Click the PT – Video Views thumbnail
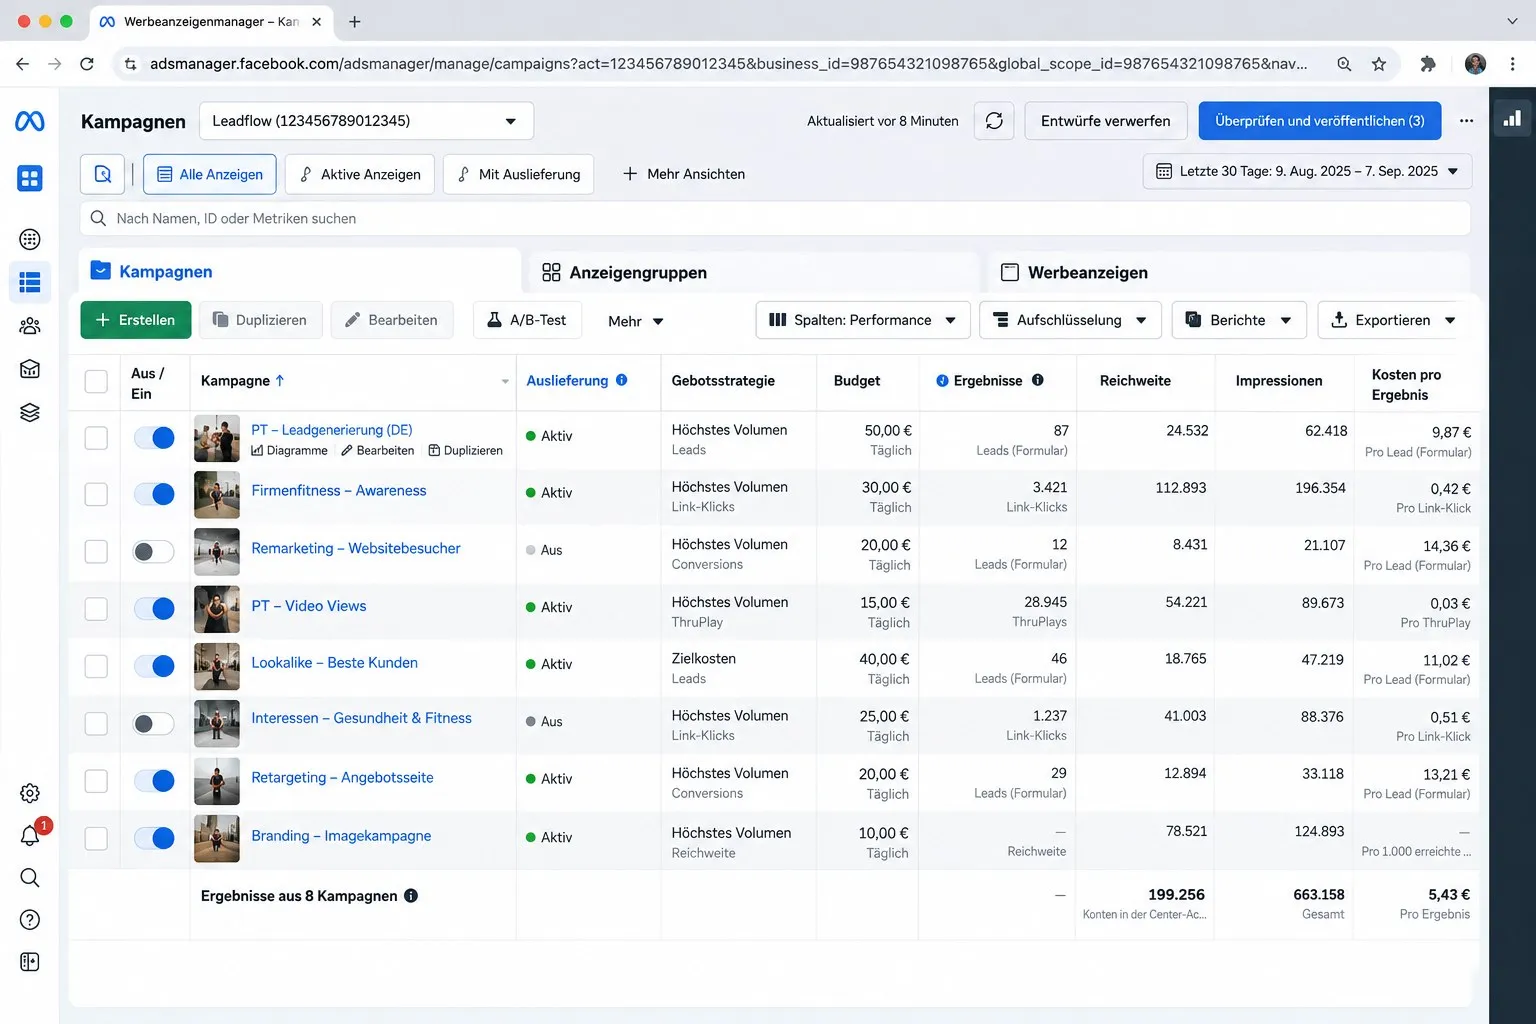 [x=217, y=609]
